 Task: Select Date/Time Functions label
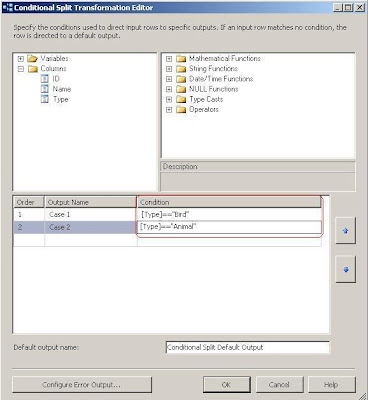point(221,79)
